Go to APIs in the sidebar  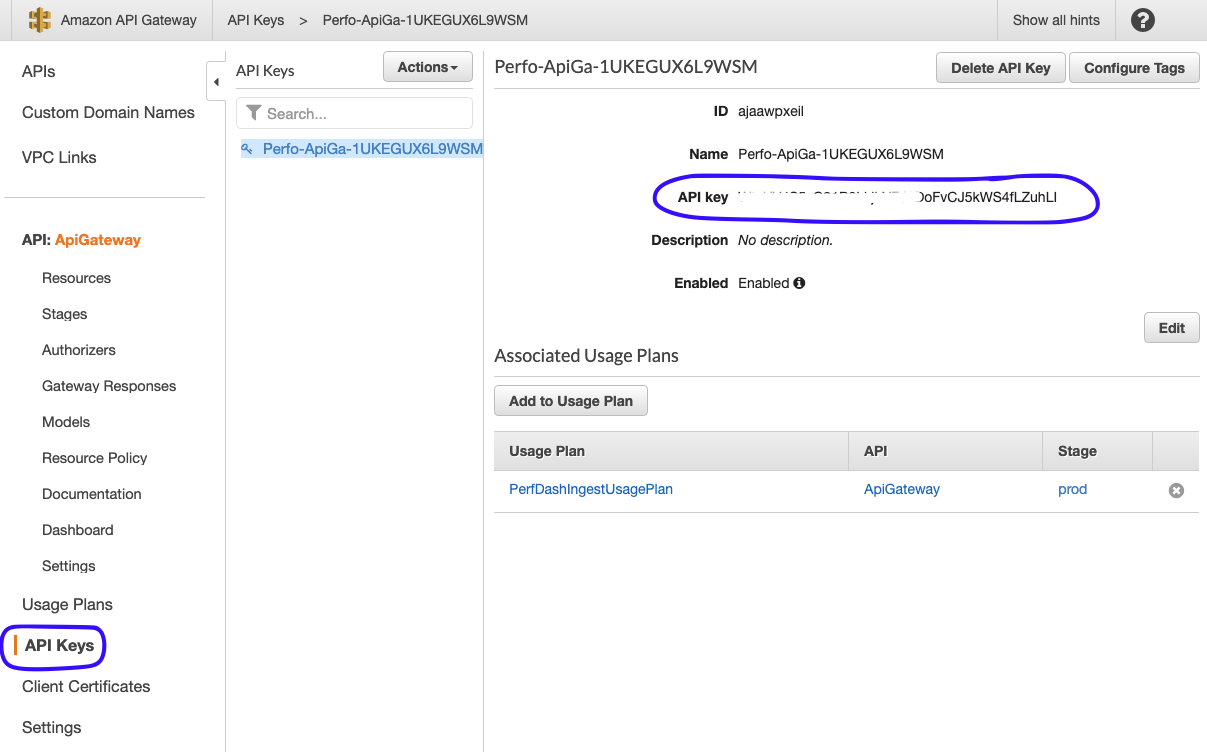(x=39, y=72)
